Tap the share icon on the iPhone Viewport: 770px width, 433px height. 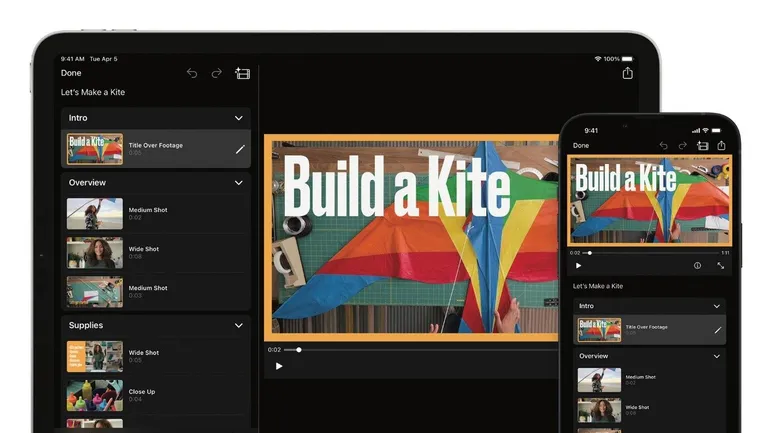tap(723, 146)
